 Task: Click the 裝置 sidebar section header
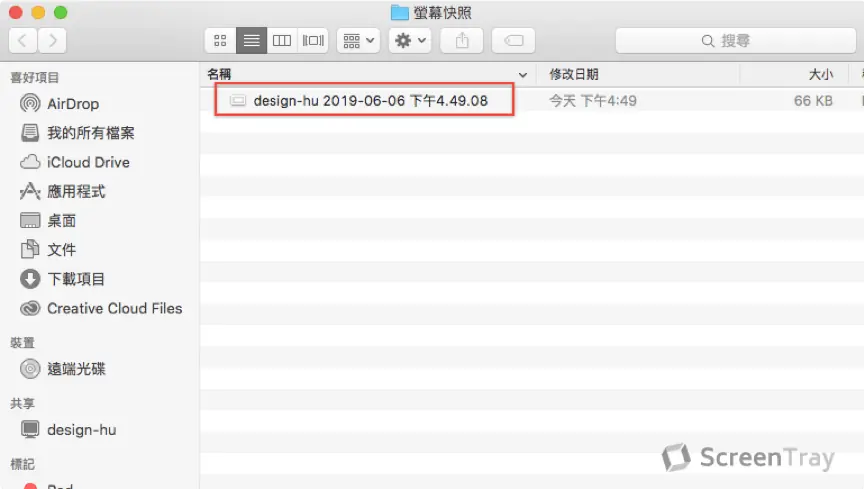click(x=22, y=343)
